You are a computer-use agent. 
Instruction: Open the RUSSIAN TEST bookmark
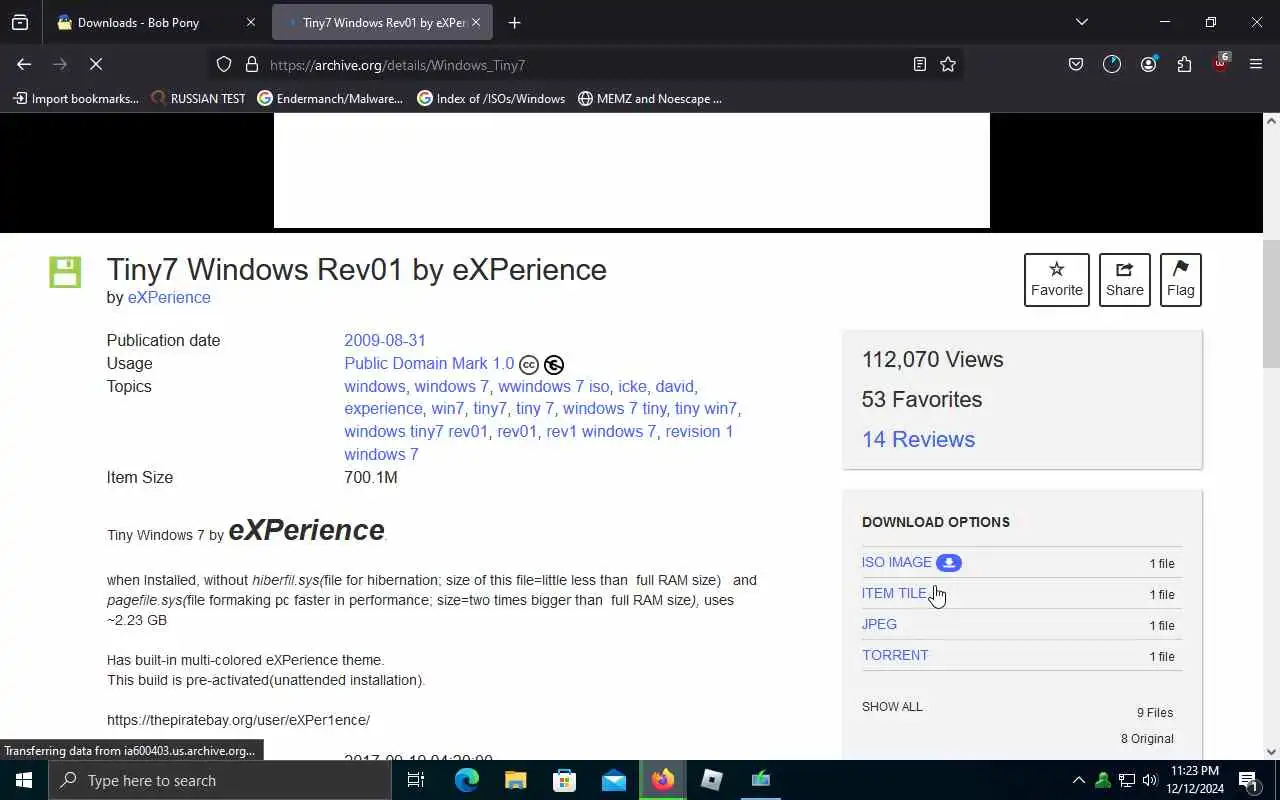pyautogui.click(x=198, y=99)
